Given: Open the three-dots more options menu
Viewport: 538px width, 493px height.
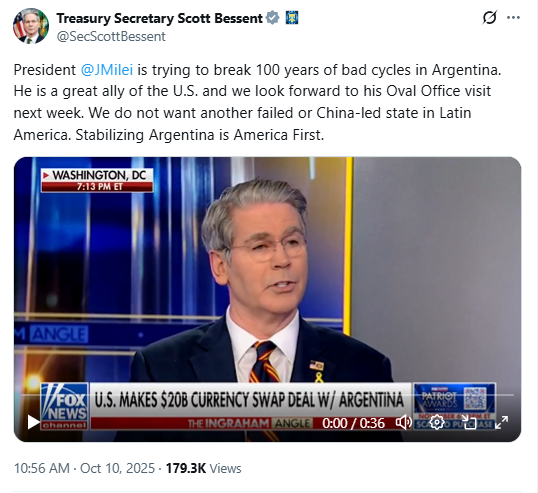Looking at the screenshot, I should pos(513,17).
